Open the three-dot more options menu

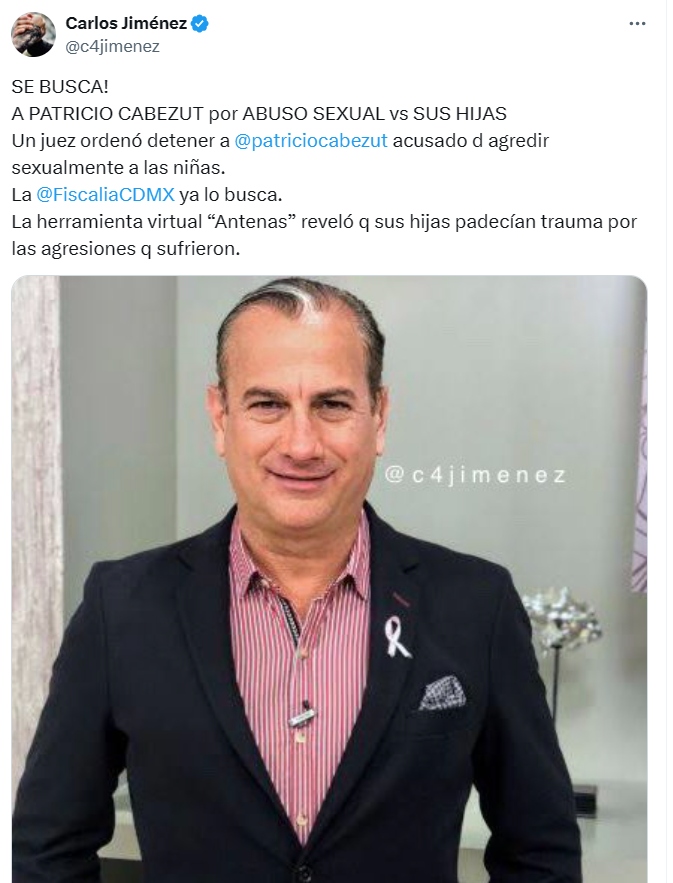(637, 24)
